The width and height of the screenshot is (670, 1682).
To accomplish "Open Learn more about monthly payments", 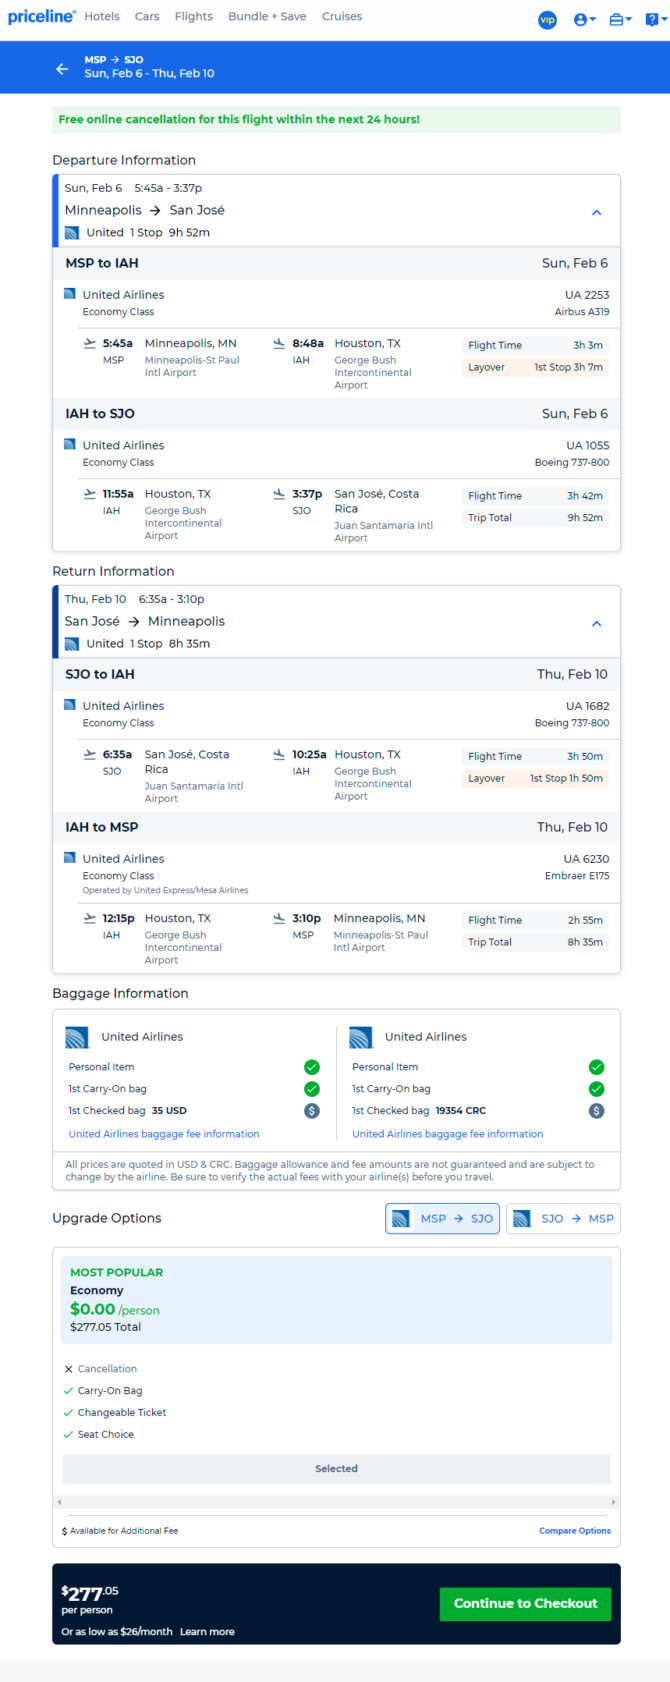I will [x=207, y=1632].
